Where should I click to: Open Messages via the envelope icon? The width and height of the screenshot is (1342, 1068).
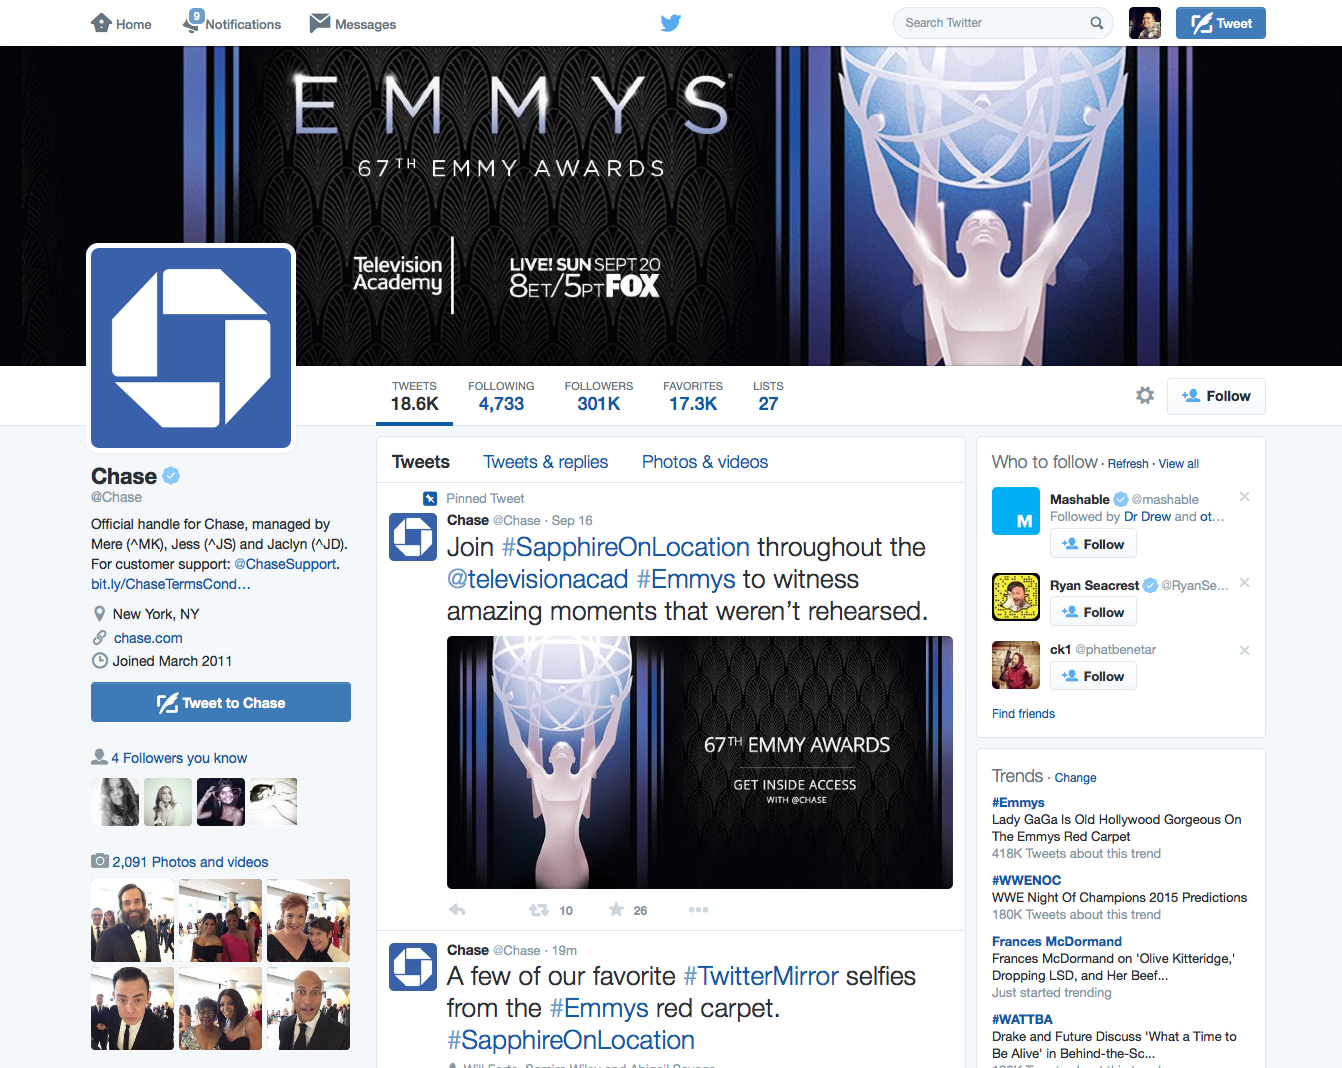tap(353, 23)
